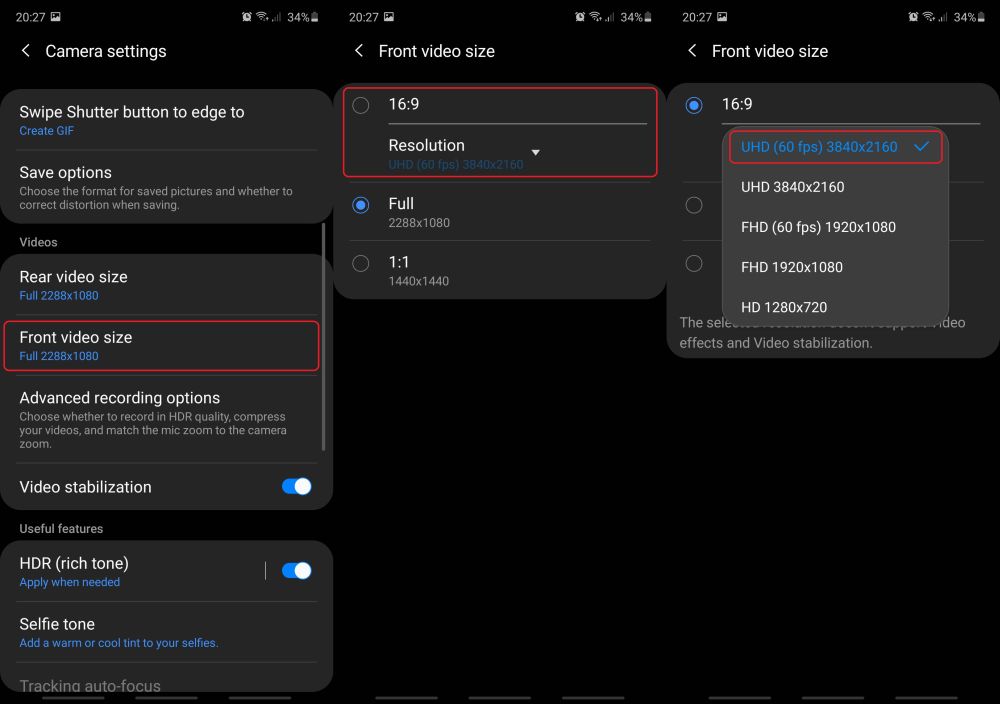Tap checkmark next to UHD (60 fps) option
Viewport: 1000px width, 704px height.
[921, 147]
